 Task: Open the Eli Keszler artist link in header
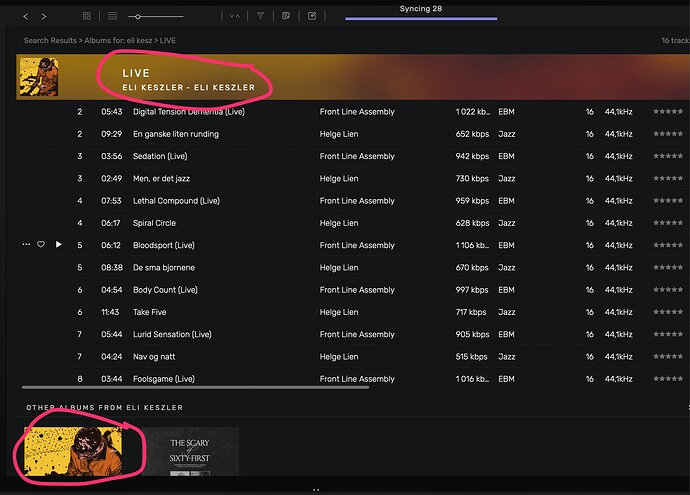[x=188, y=88]
